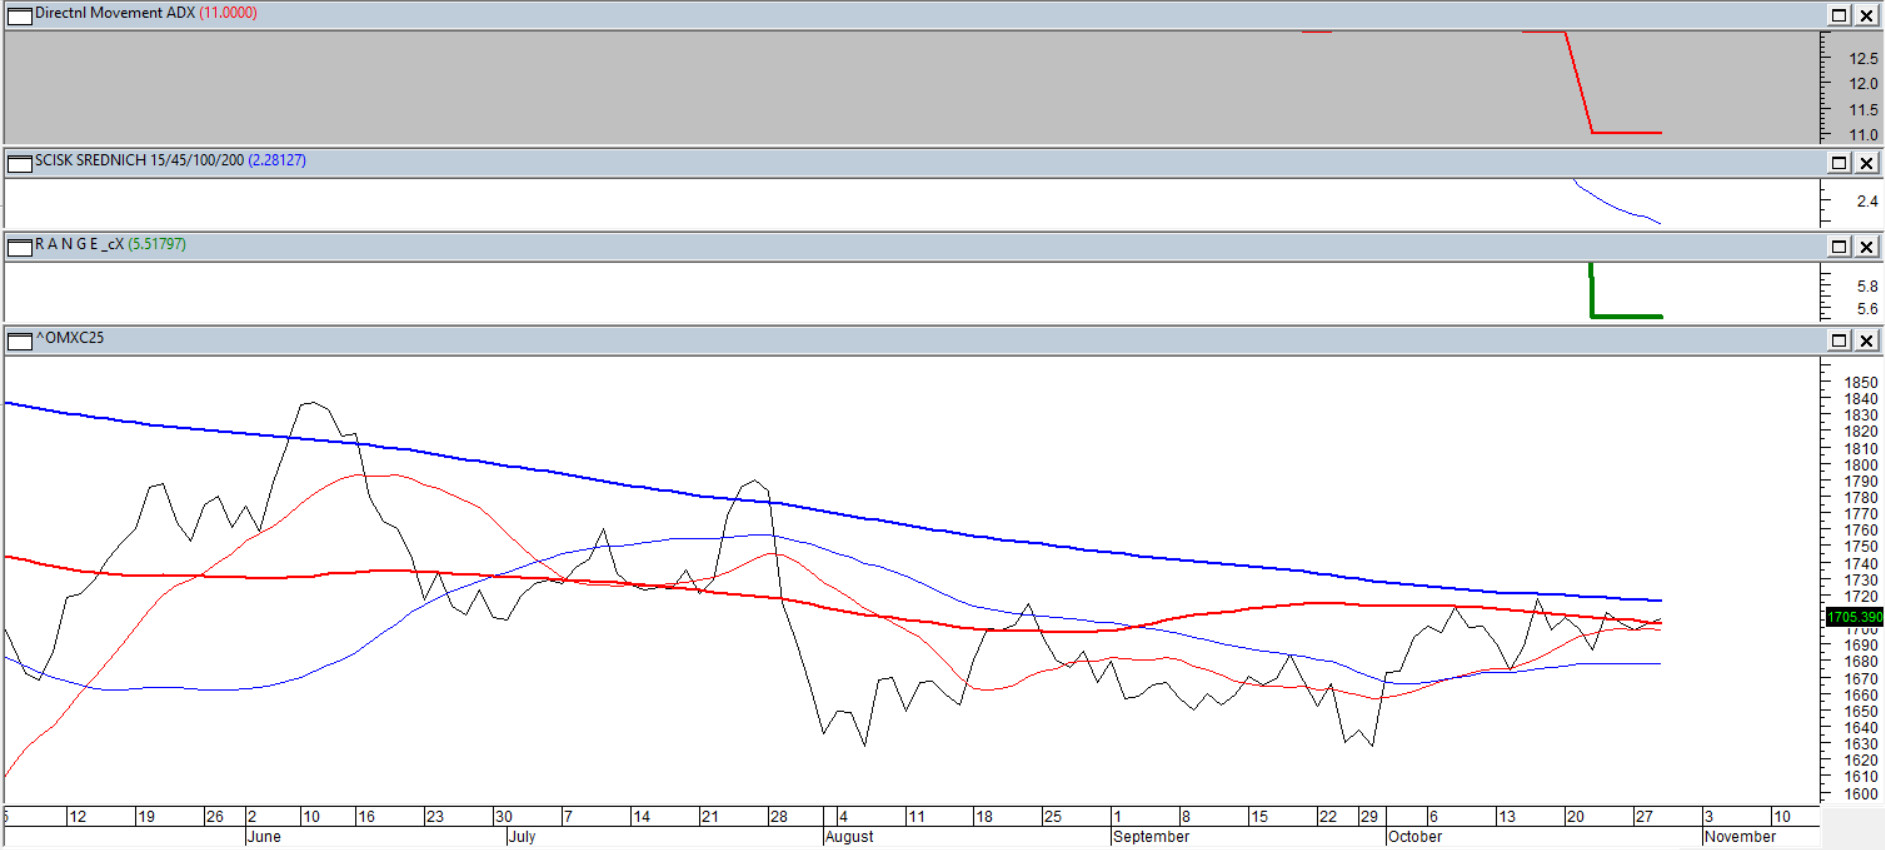Close the SCISK SREDNICH pane
1885x850 pixels.
pyautogui.click(x=1866, y=162)
